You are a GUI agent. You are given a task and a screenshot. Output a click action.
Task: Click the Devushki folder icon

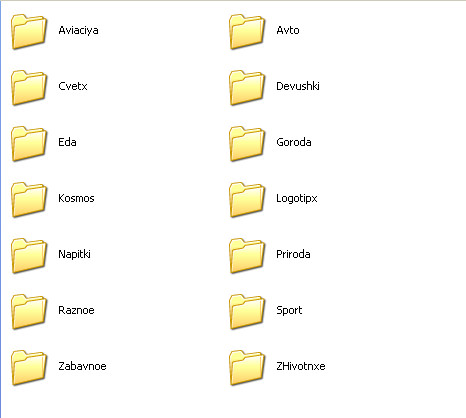(x=247, y=88)
